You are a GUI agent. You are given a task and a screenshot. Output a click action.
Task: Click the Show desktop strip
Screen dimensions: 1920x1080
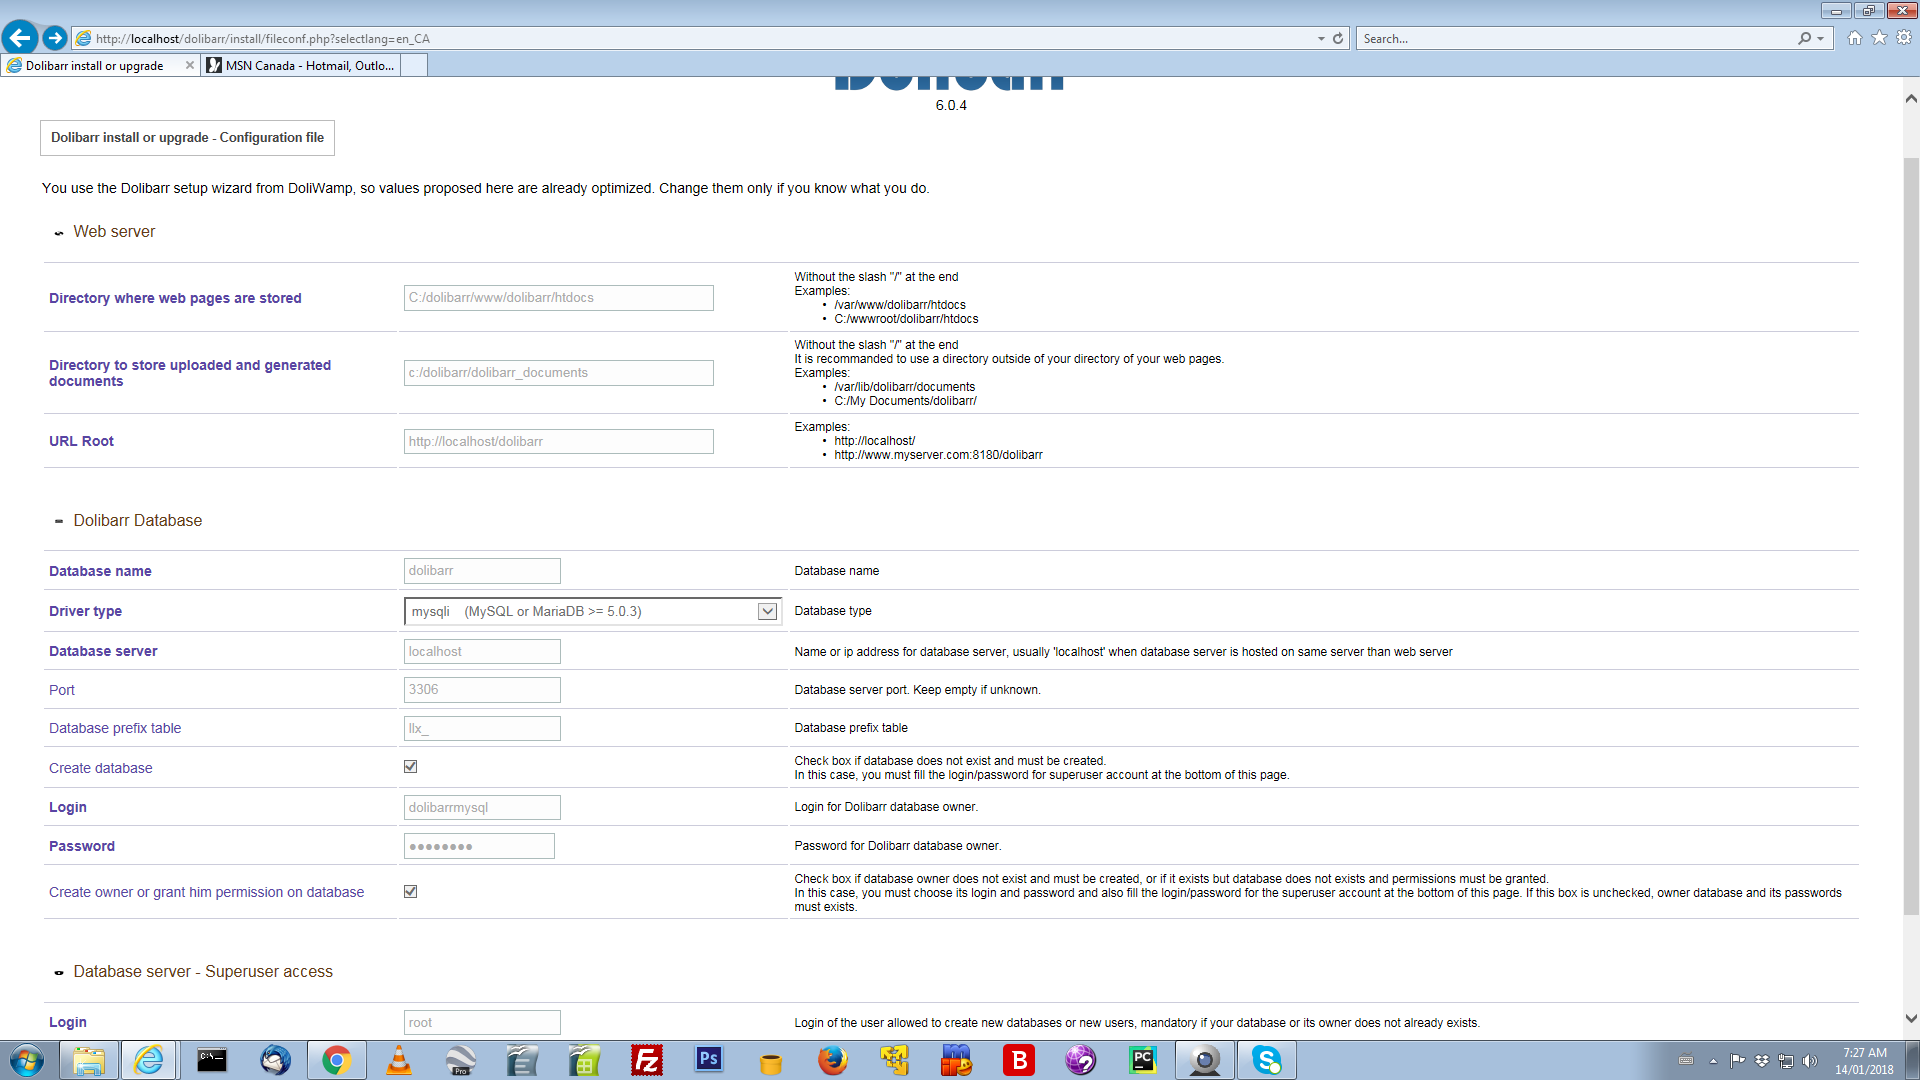point(1912,1060)
